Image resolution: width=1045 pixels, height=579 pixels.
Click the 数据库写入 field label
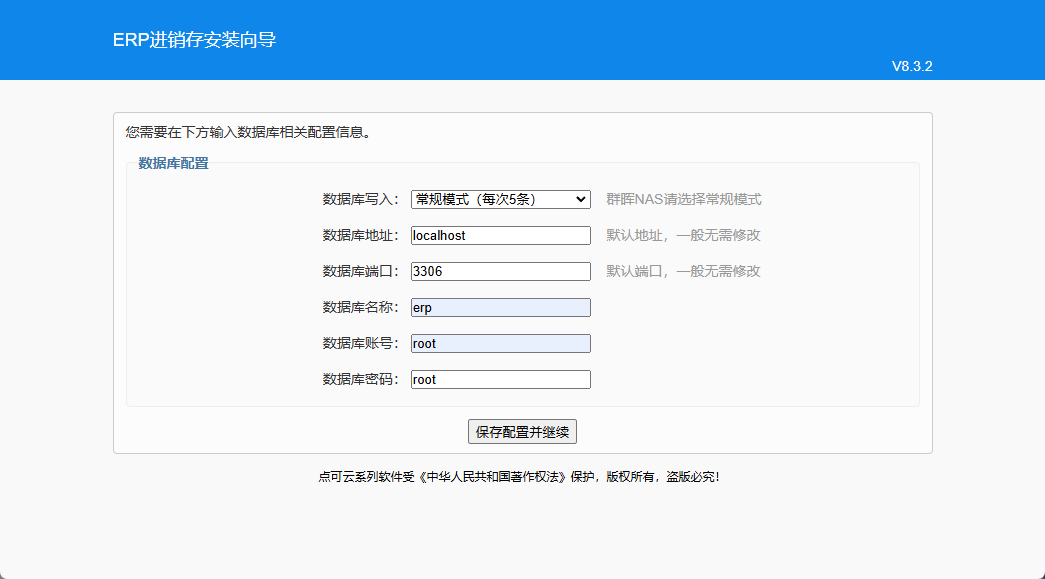pos(360,199)
